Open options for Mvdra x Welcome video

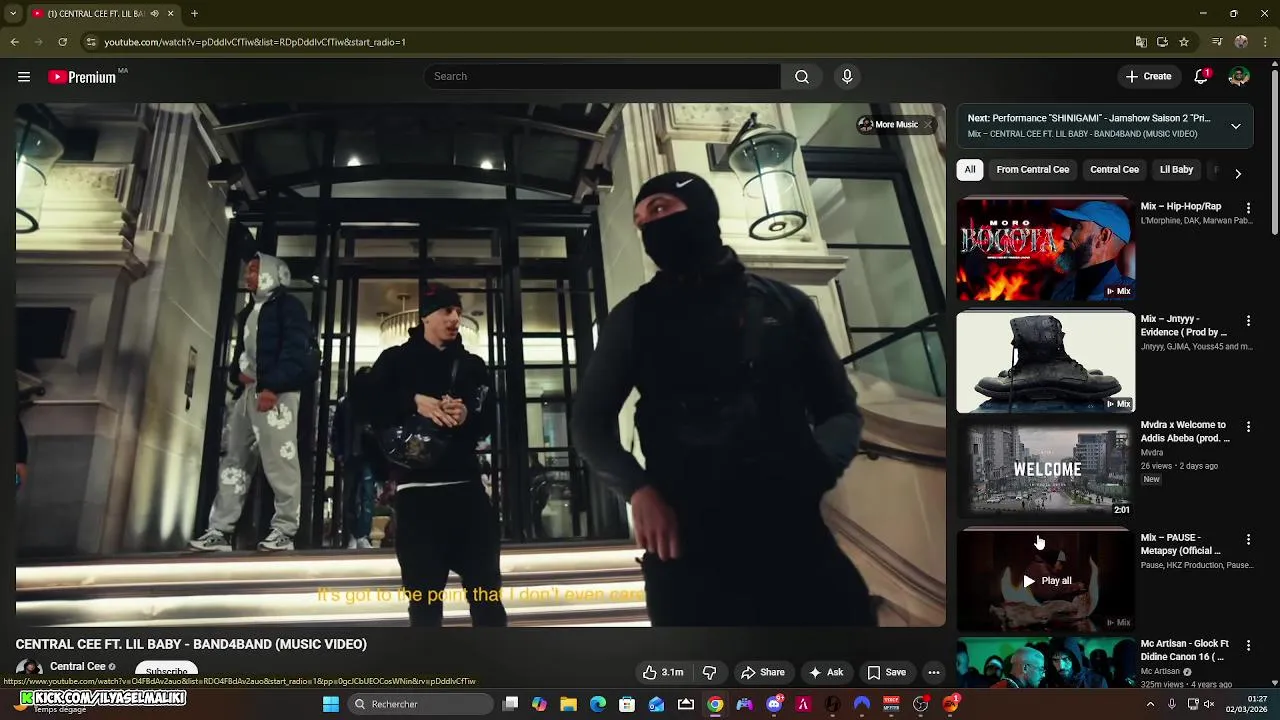pos(1248,427)
